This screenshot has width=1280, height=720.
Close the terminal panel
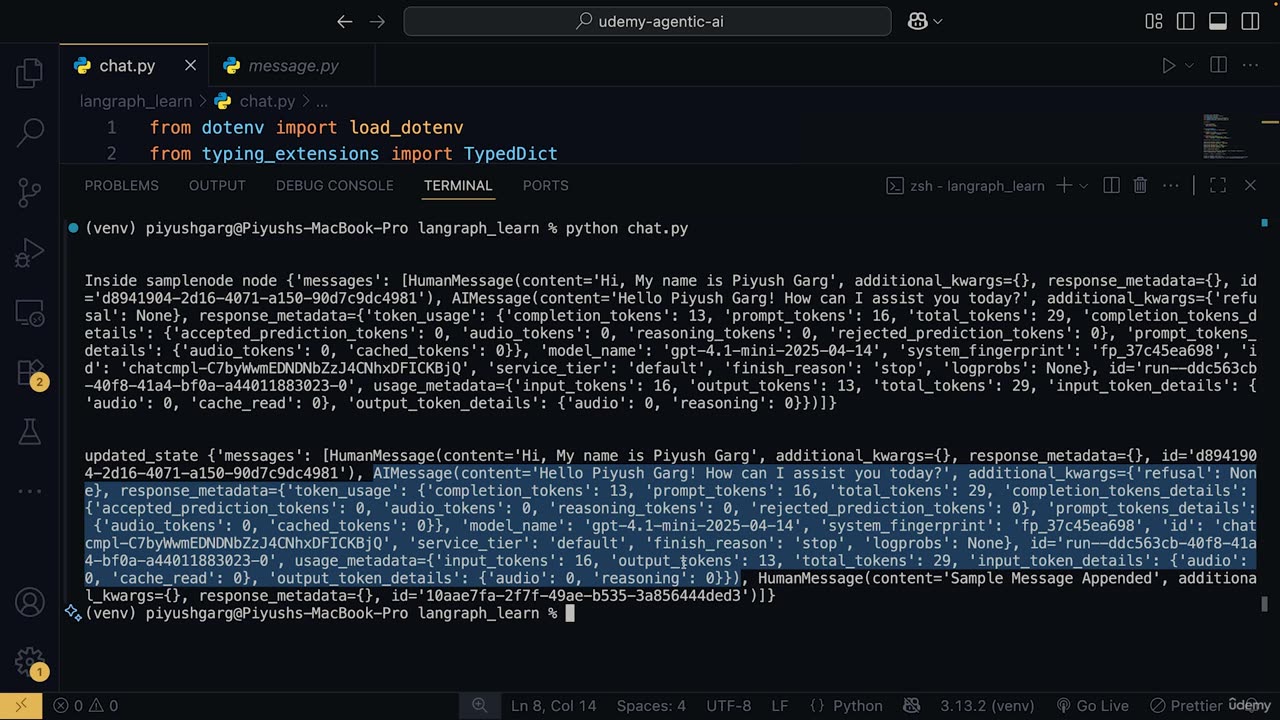coord(1250,185)
